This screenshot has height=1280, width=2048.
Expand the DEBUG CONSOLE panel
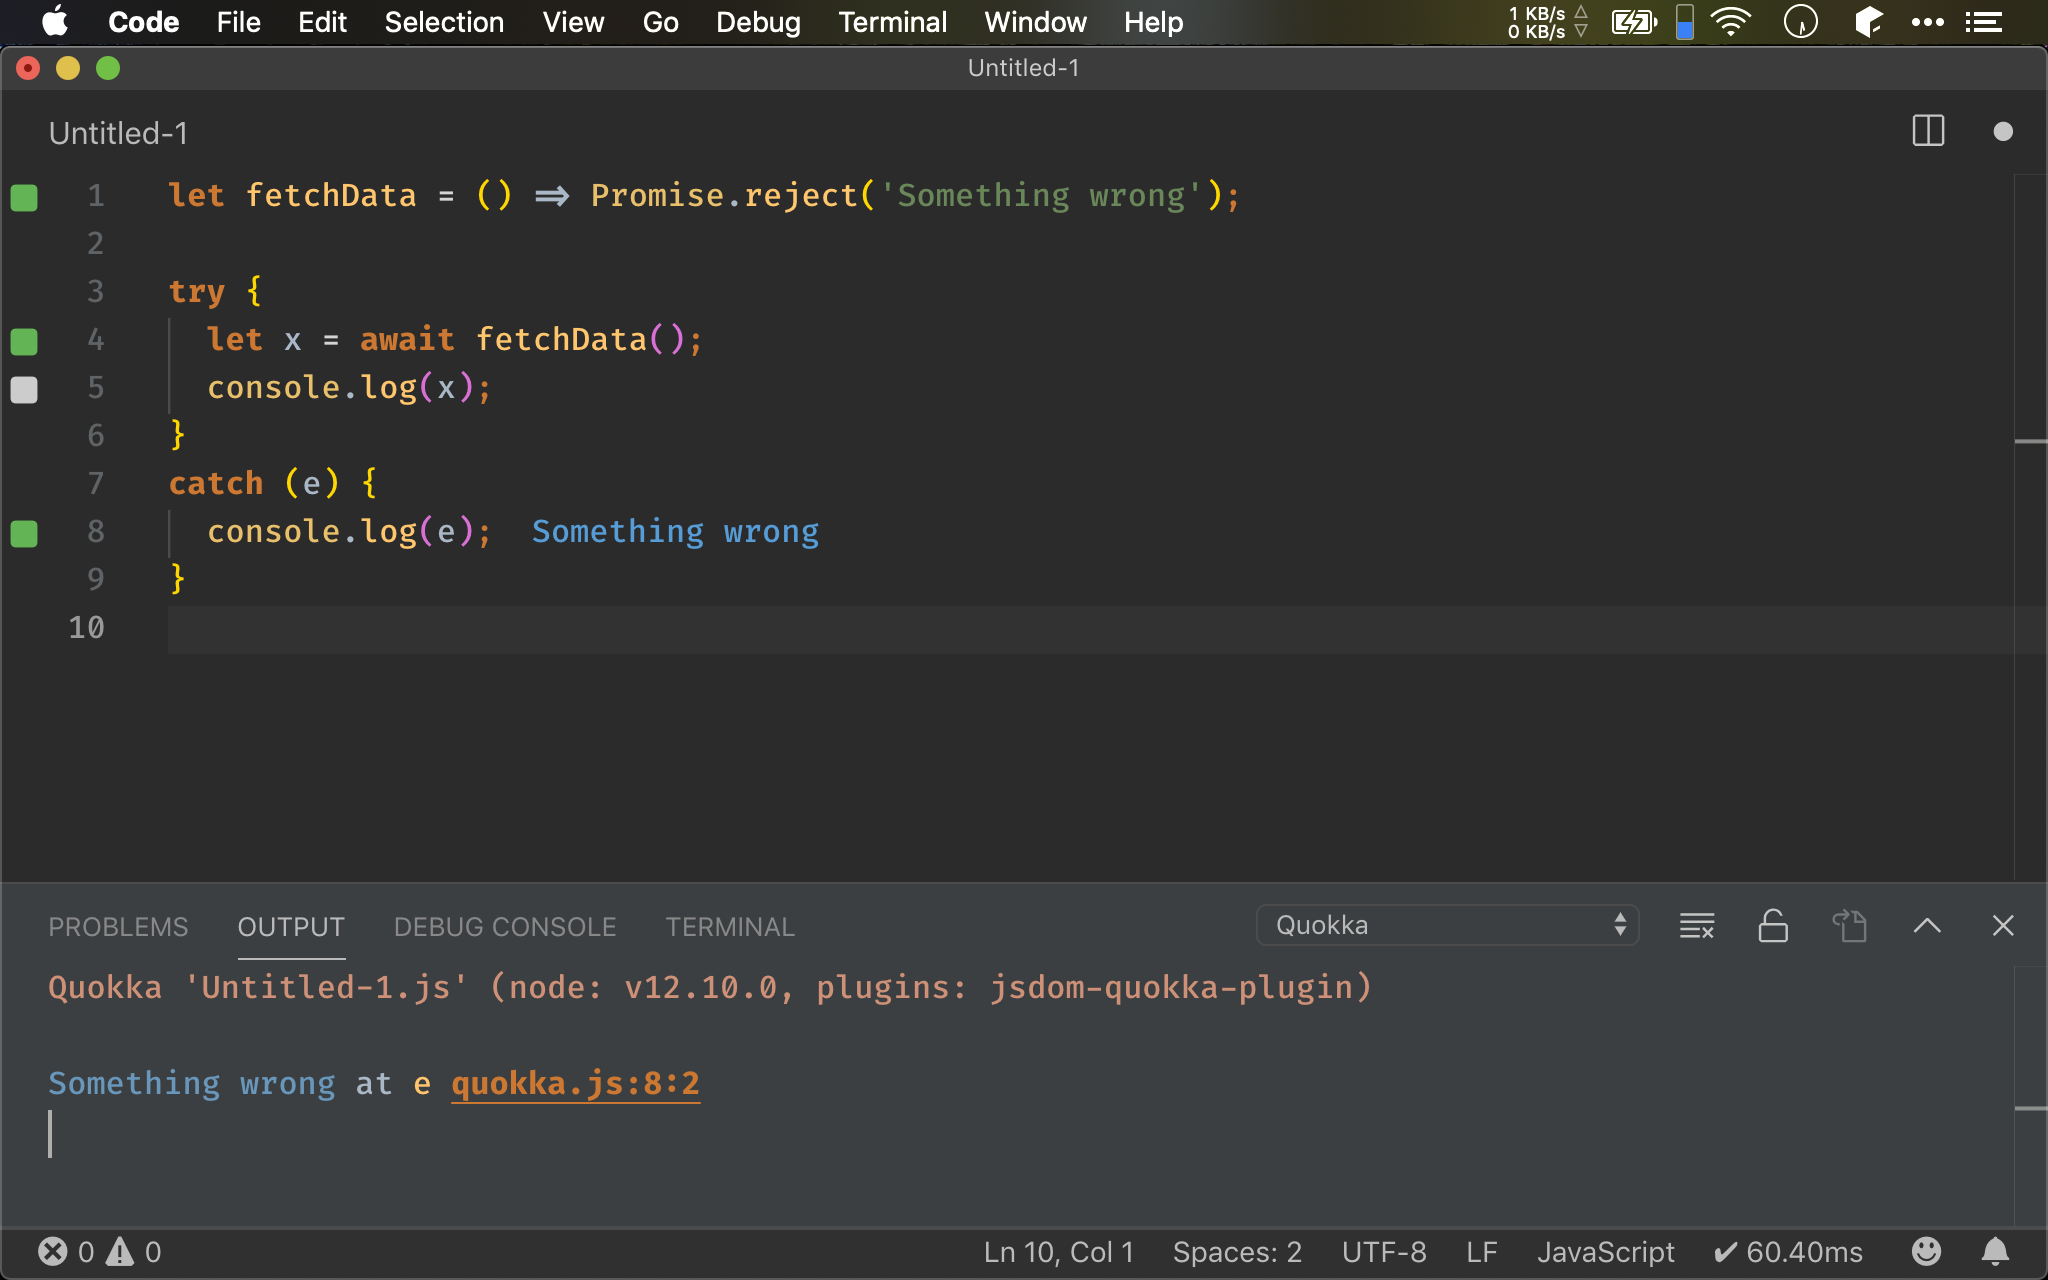503,926
